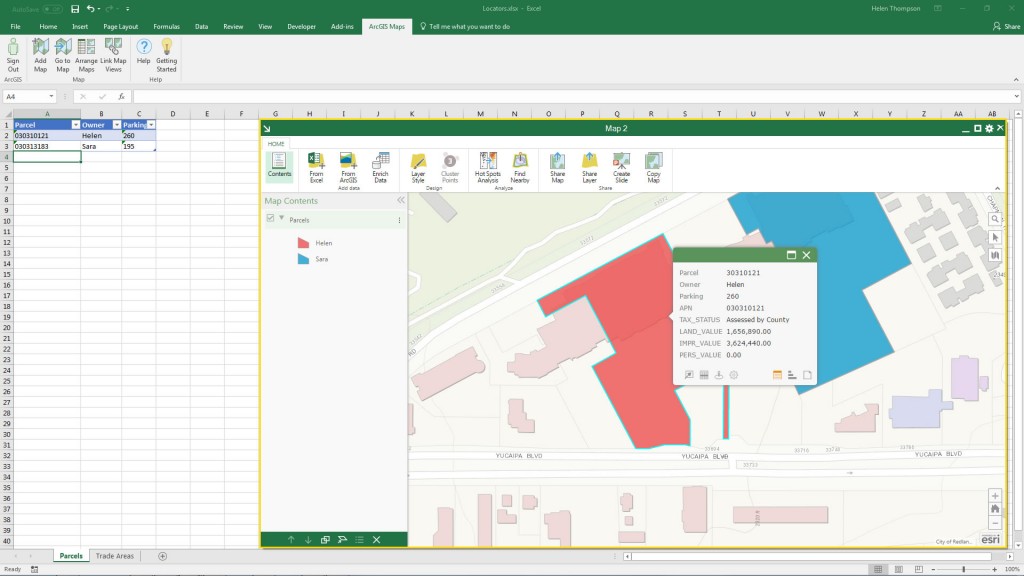Viewport: 1024px width, 576px height.
Task: Click the Link Map Views icon
Action: (x=113, y=56)
